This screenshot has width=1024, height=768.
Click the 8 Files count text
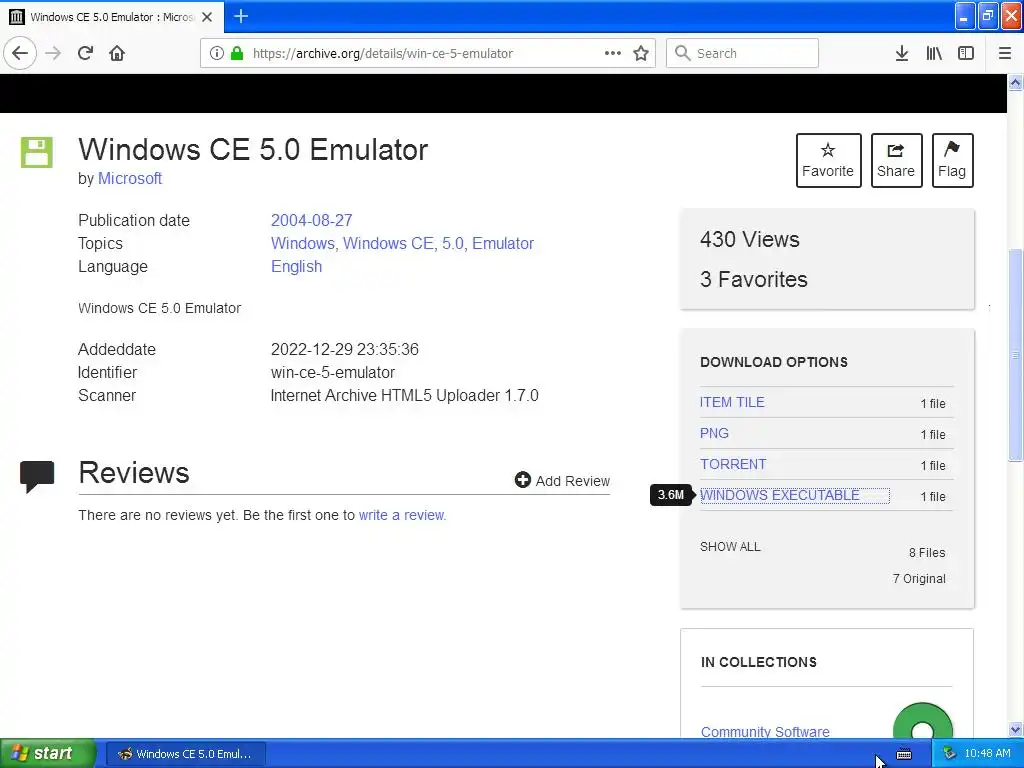pyautogui.click(x=927, y=552)
